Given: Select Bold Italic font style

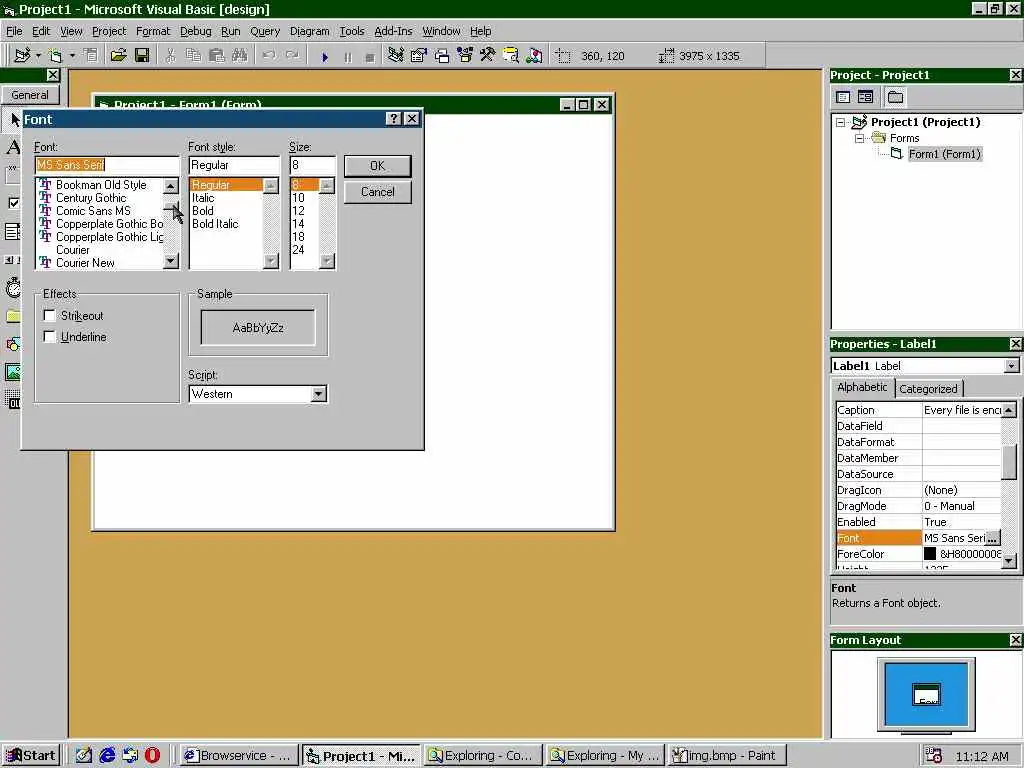Looking at the screenshot, I should click(215, 224).
